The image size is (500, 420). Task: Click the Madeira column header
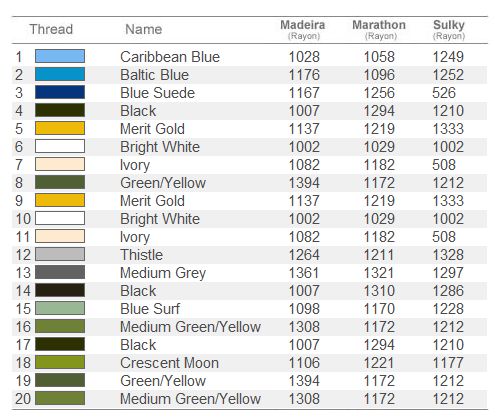[303, 29]
